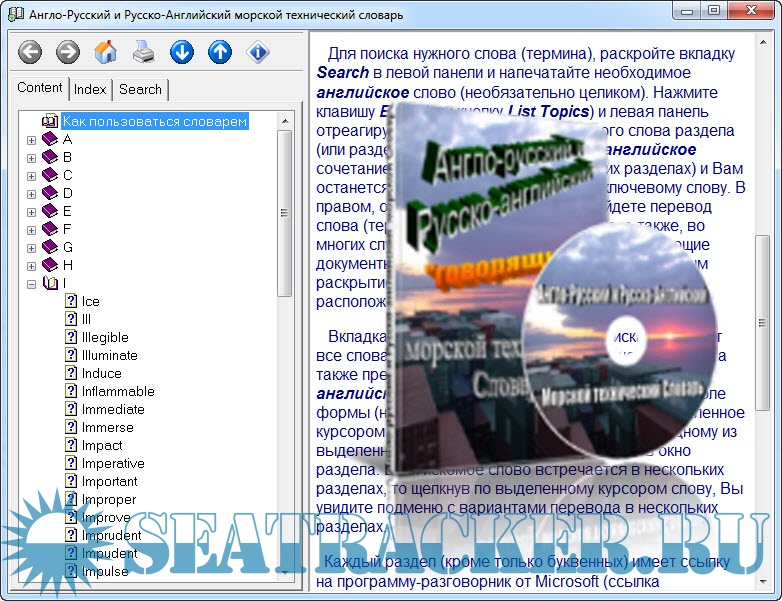Open the Imperative topic
The height and width of the screenshot is (601, 782).
pos(113,463)
